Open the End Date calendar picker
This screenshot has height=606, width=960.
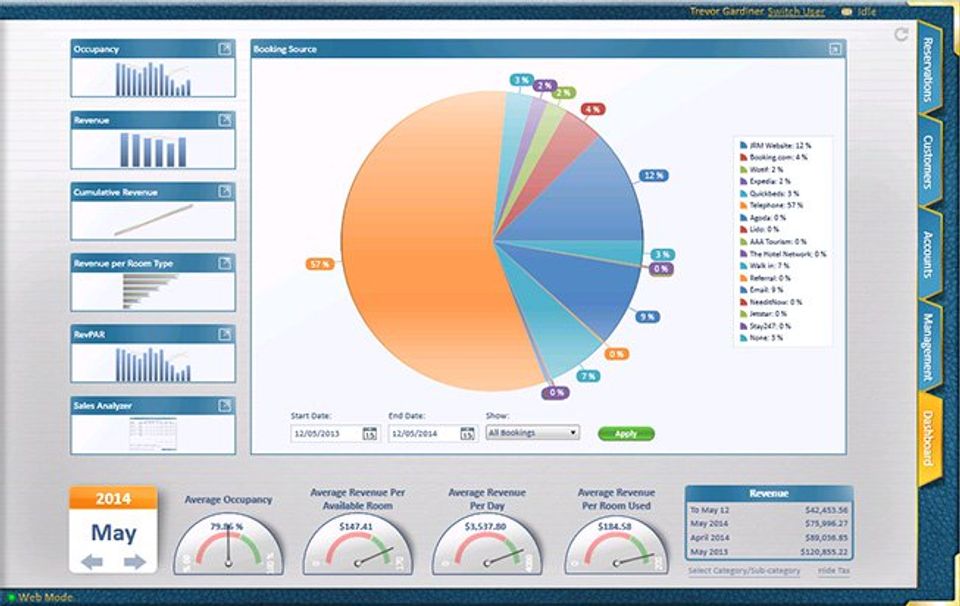click(x=467, y=433)
